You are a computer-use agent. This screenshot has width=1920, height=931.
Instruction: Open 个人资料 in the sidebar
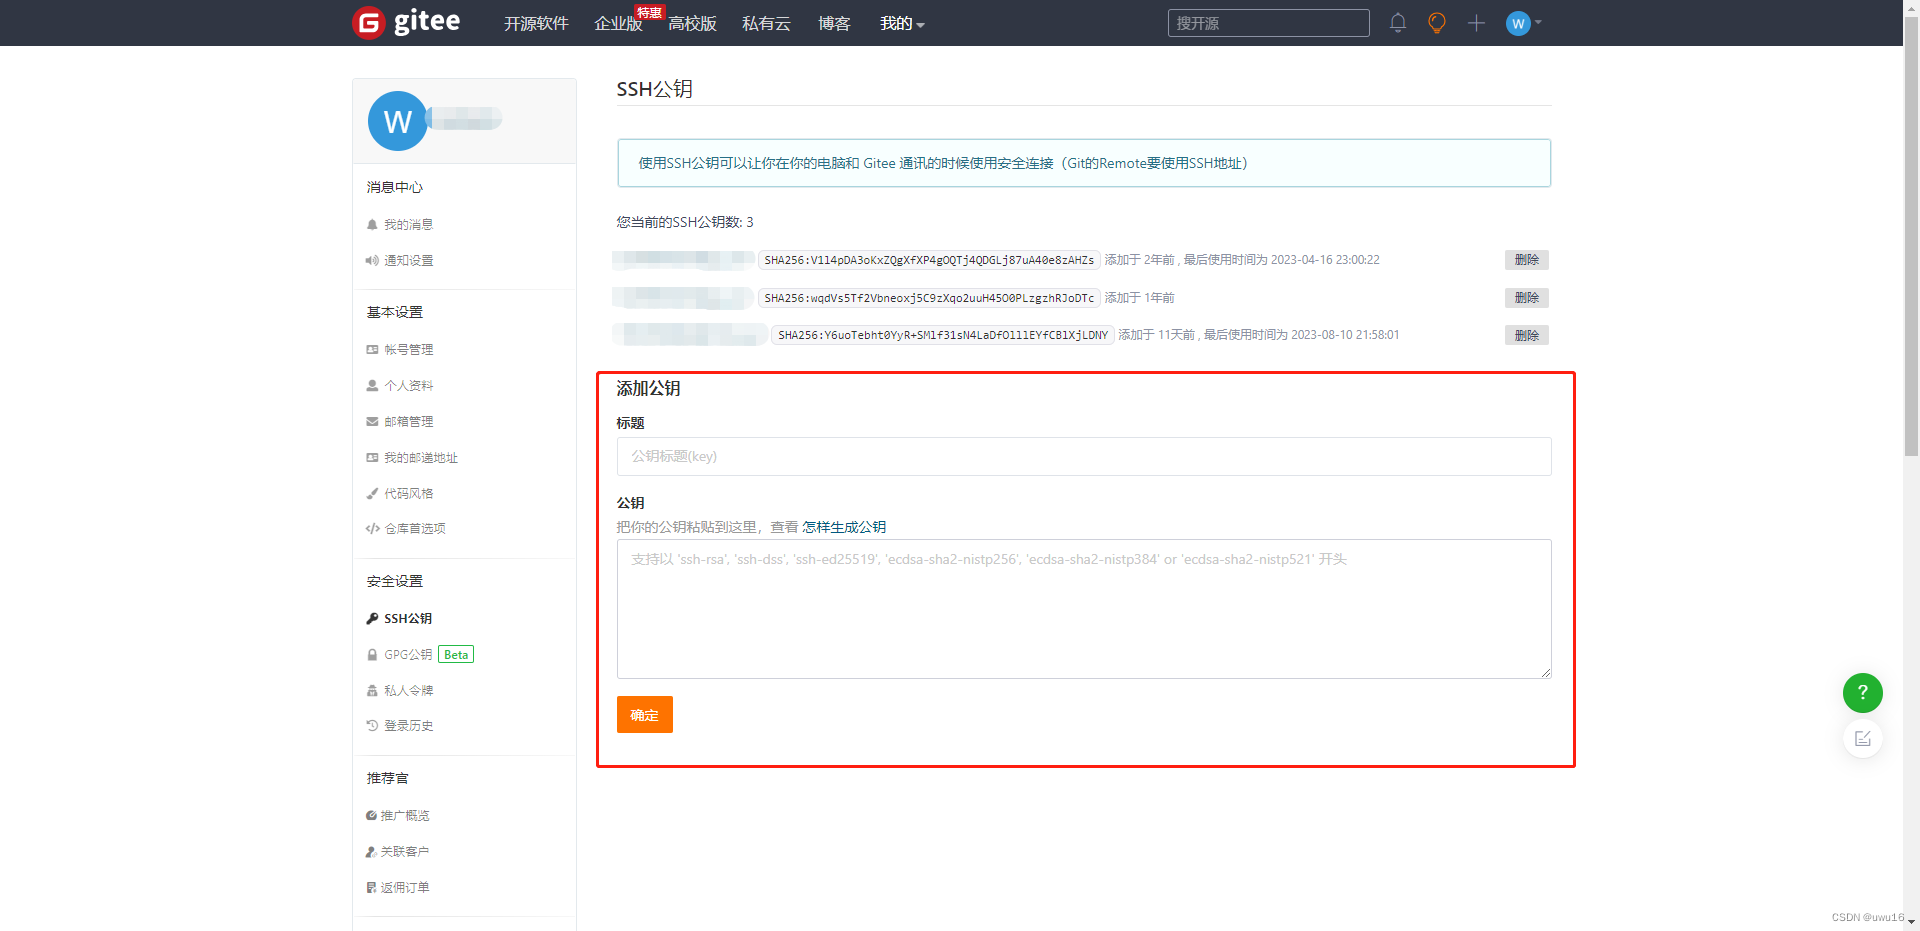408,386
